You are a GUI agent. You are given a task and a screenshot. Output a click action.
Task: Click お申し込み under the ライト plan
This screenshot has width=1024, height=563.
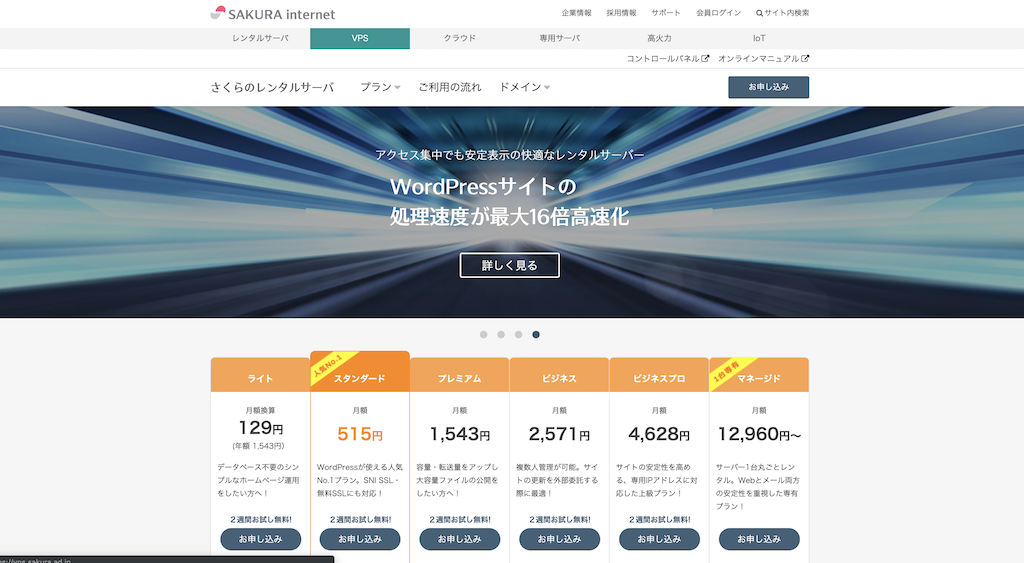tap(261, 539)
